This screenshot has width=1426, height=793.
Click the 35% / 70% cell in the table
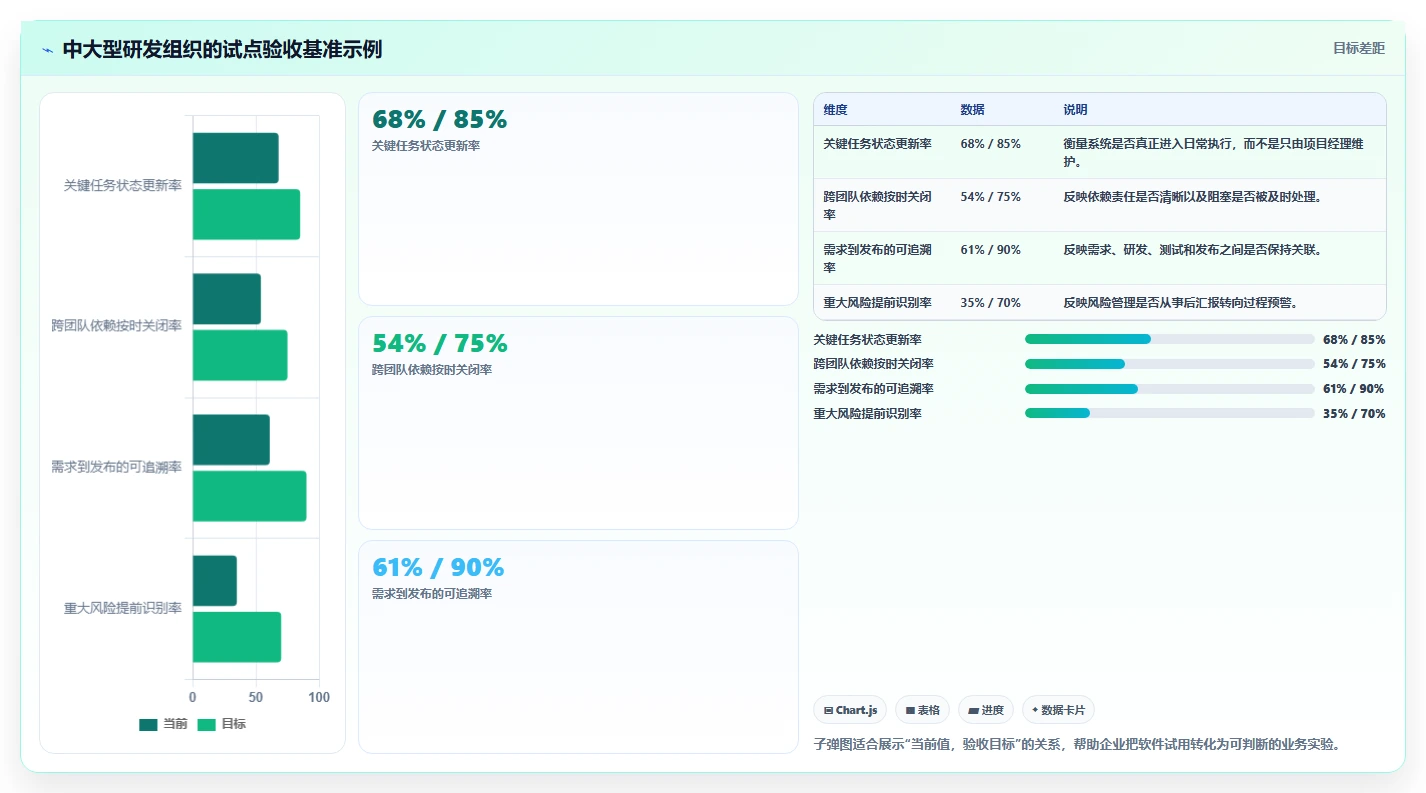(x=990, y=302)
